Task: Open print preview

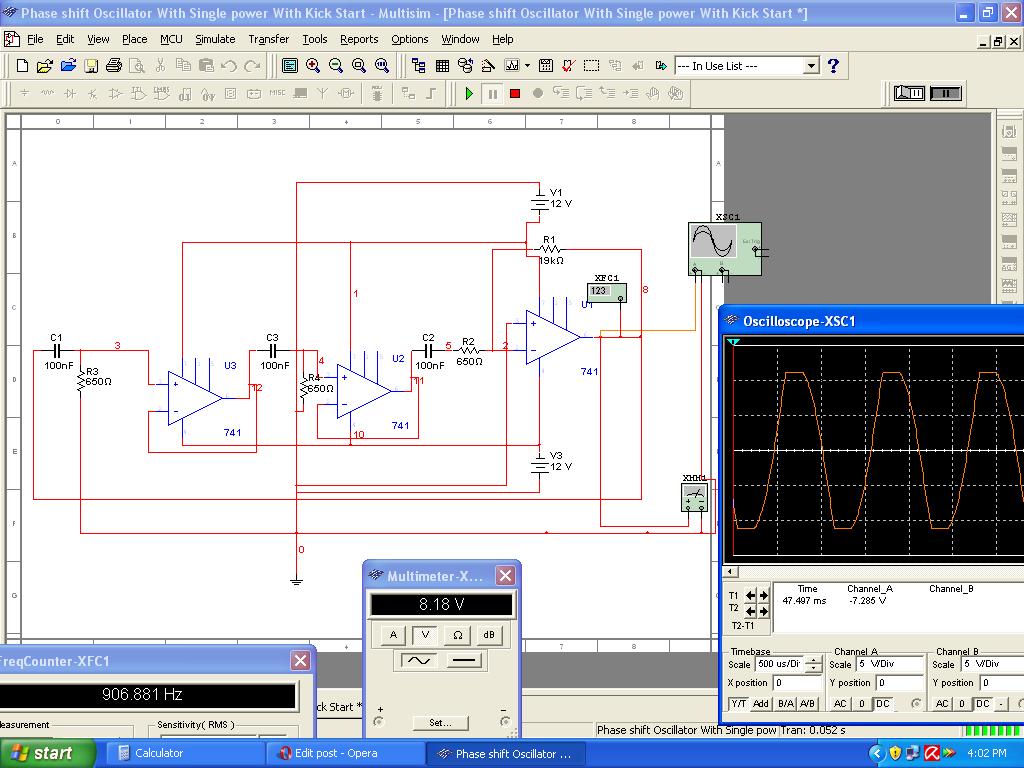Action: point(137,65)
